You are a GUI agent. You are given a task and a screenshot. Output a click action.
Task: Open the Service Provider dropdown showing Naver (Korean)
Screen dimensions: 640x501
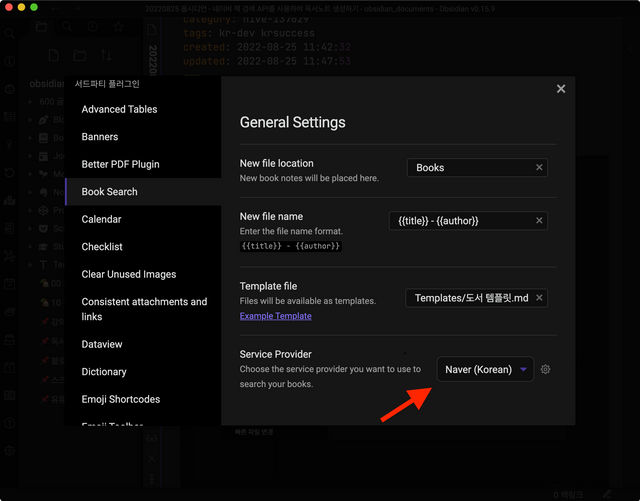pos(485,369)
